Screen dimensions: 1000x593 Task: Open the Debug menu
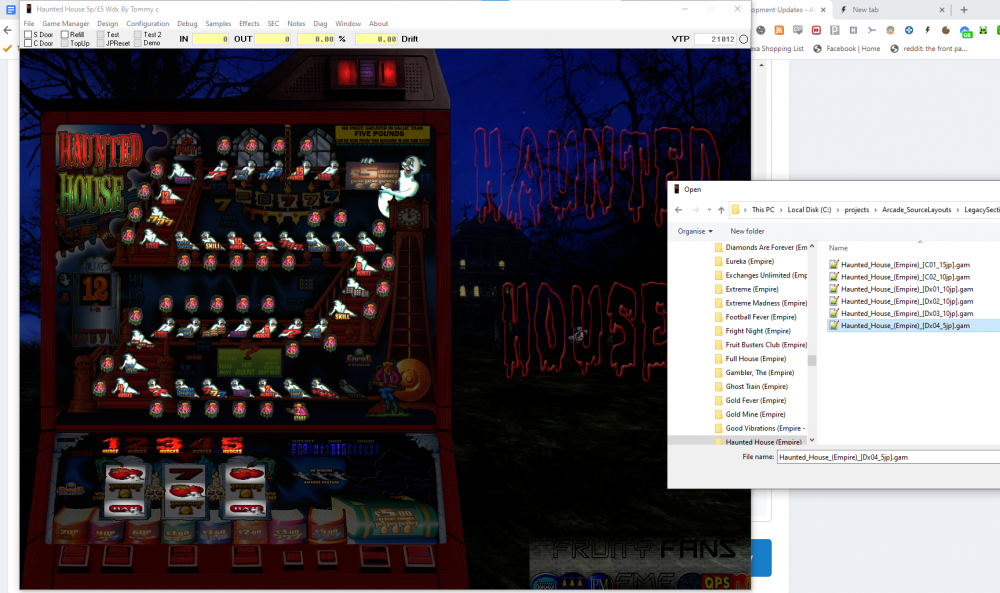187,24
